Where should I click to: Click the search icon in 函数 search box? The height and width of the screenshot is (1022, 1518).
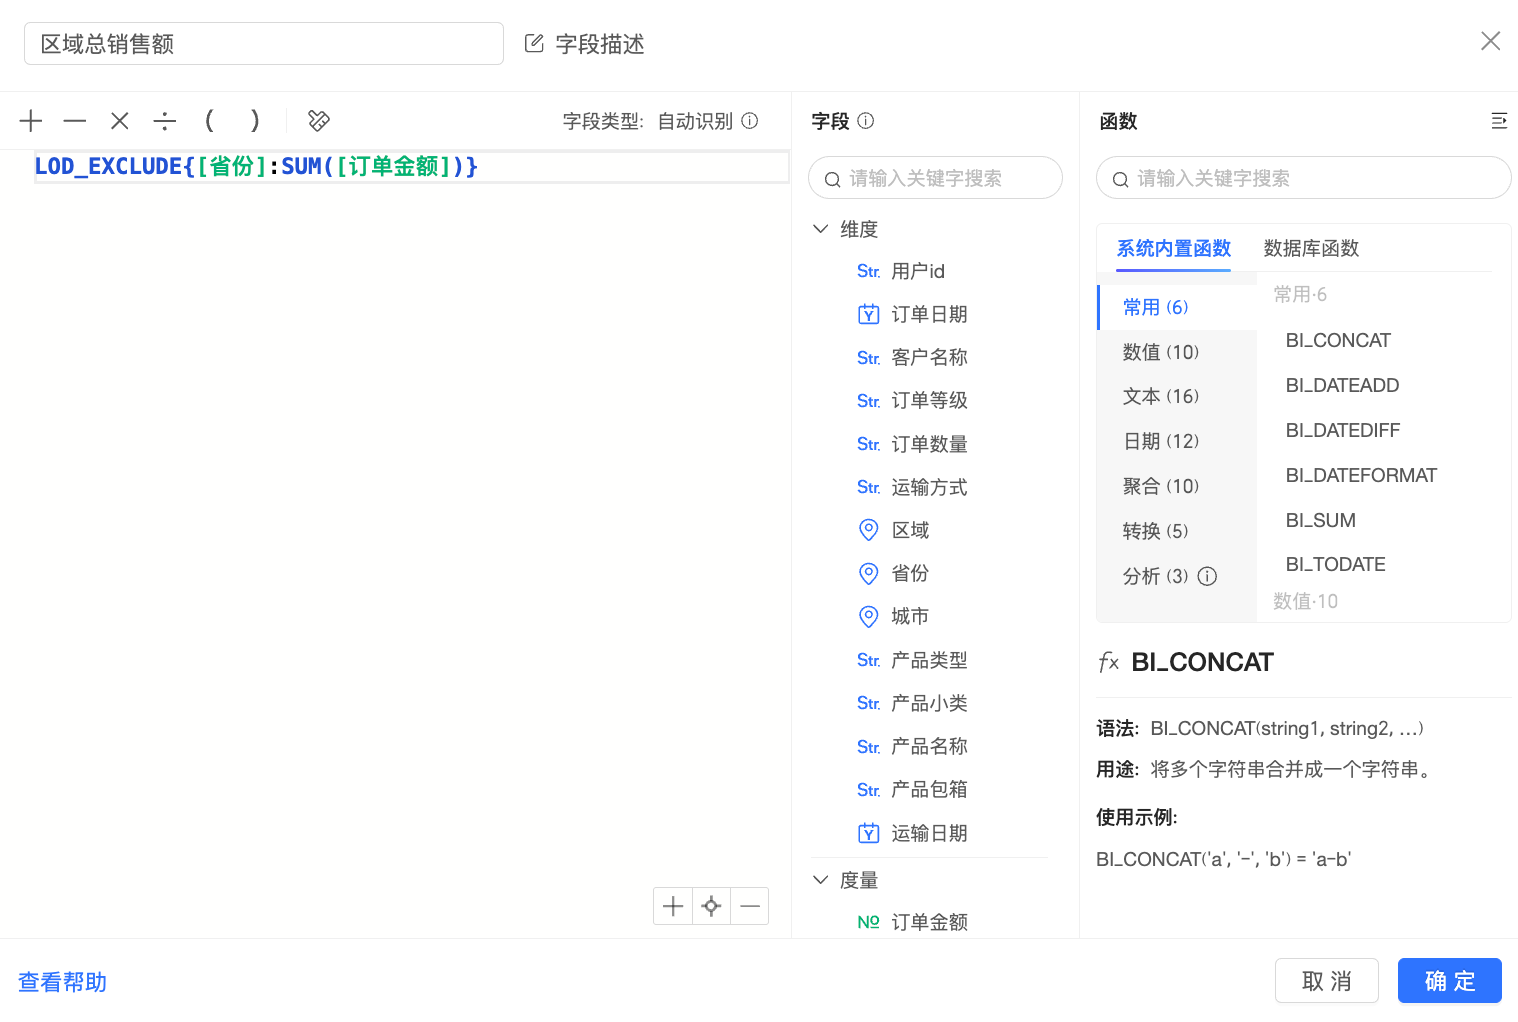[1120, 179]
